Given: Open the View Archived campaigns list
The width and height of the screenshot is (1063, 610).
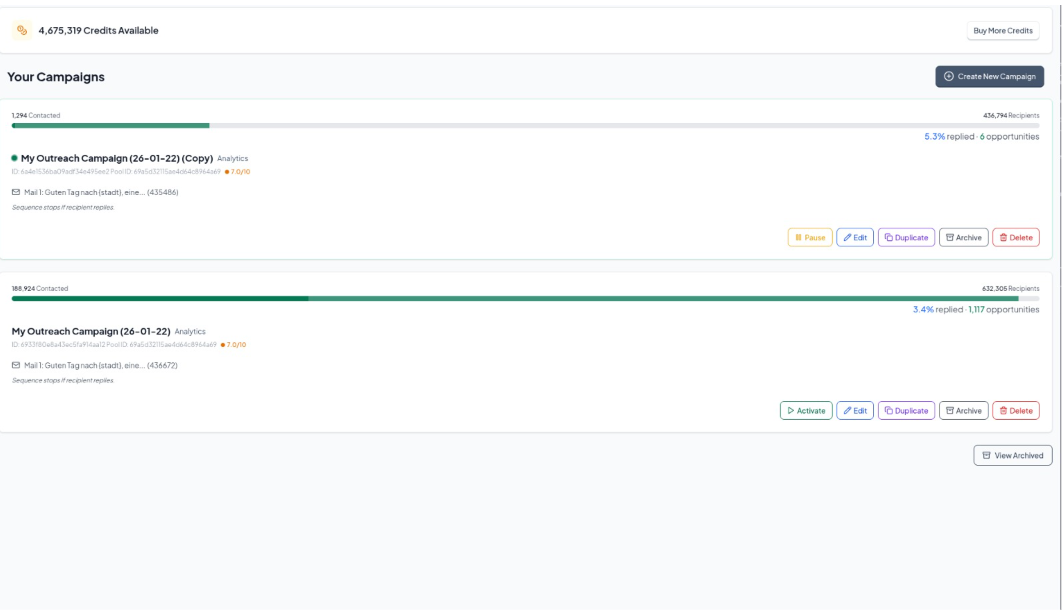Looking at the screenshot, I should (x=1013, y=455).
